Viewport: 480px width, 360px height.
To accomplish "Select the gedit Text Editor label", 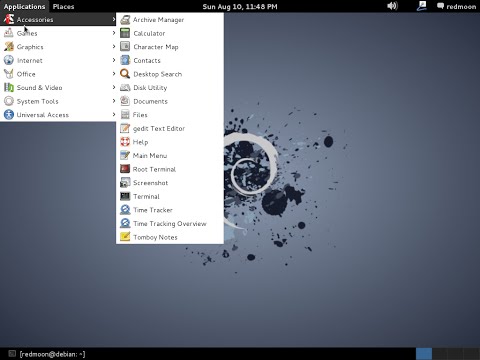I will pos(159,129).
